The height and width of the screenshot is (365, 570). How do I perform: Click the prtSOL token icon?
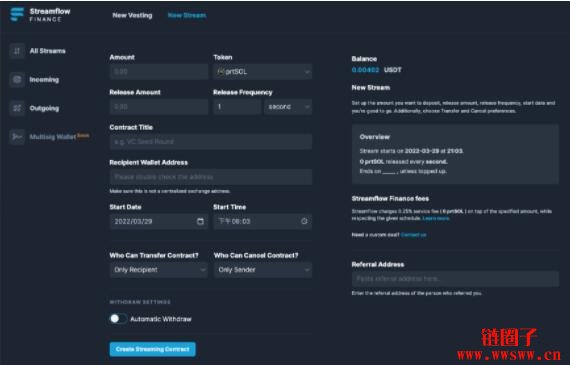(x=221, y=72)
